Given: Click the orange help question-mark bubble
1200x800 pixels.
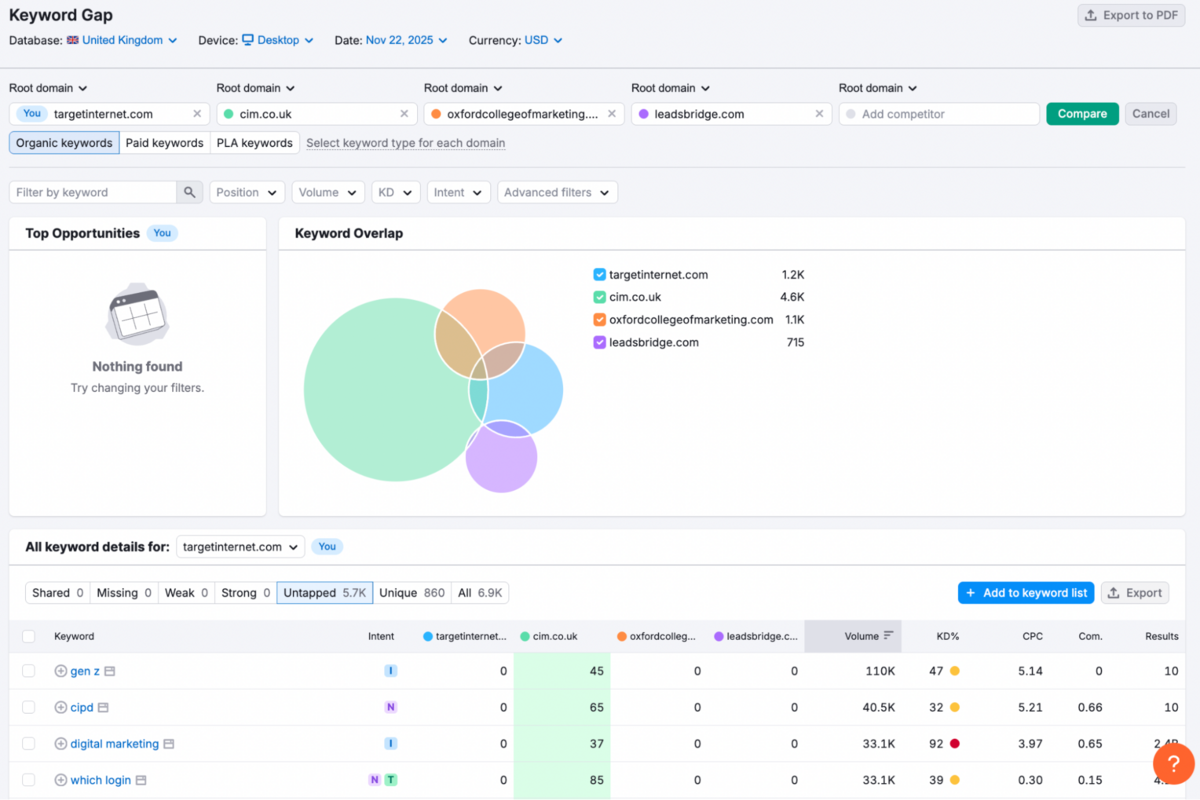Looking at the screenshot, I should tap(1173, 764).
